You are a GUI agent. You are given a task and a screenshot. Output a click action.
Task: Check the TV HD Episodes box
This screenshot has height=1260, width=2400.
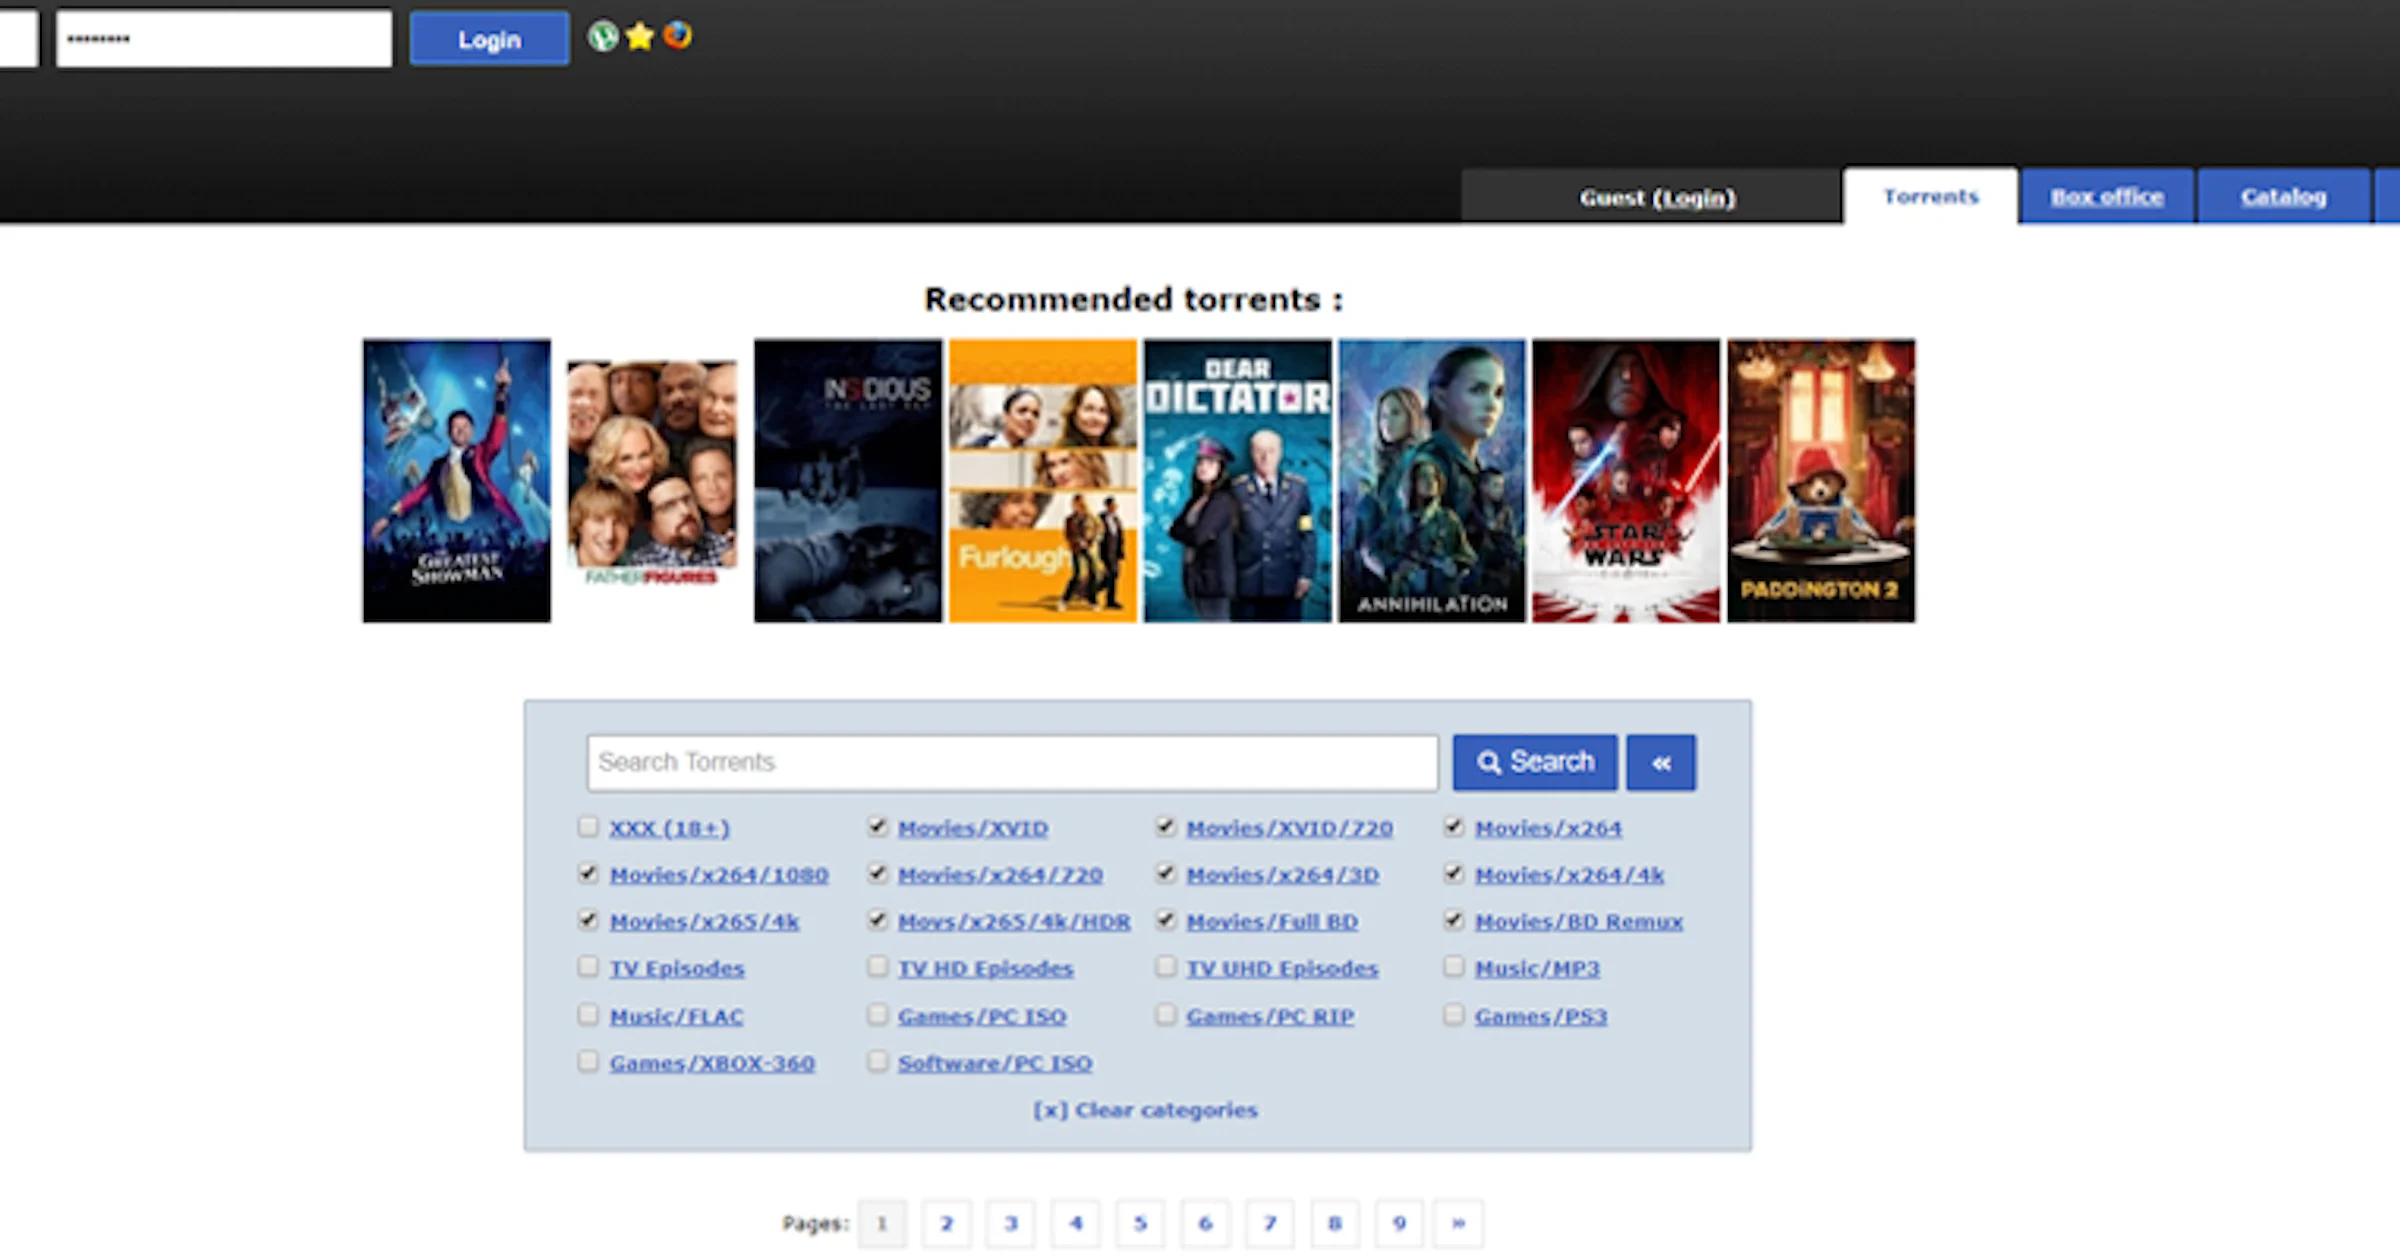click(x=877, y=967)
